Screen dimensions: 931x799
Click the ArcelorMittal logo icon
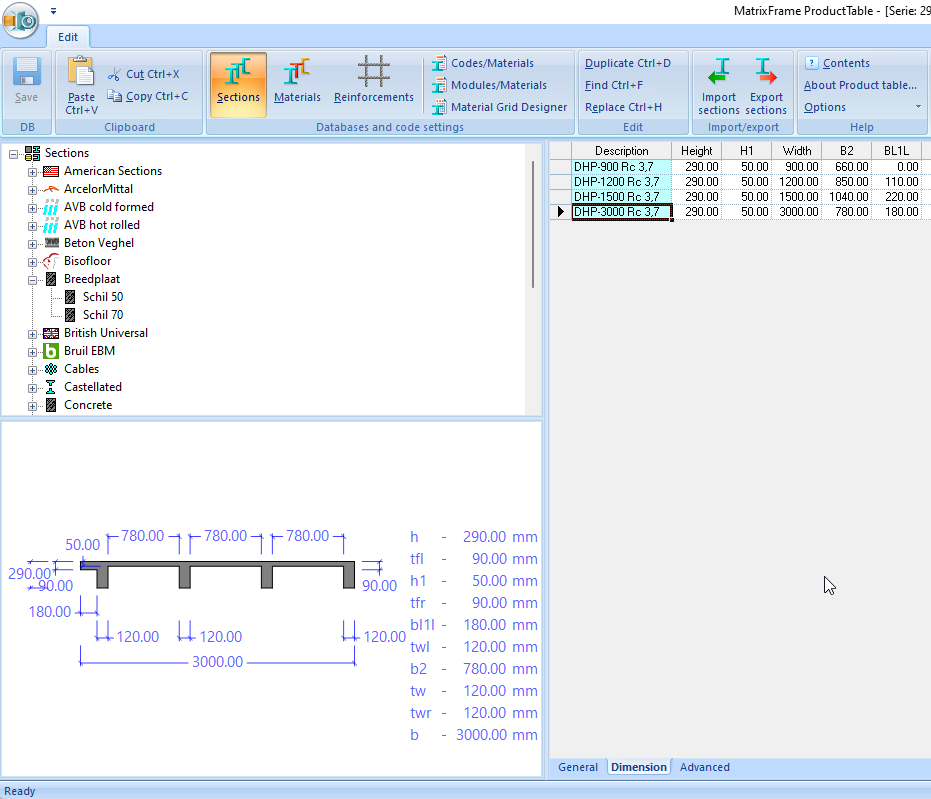51,189
